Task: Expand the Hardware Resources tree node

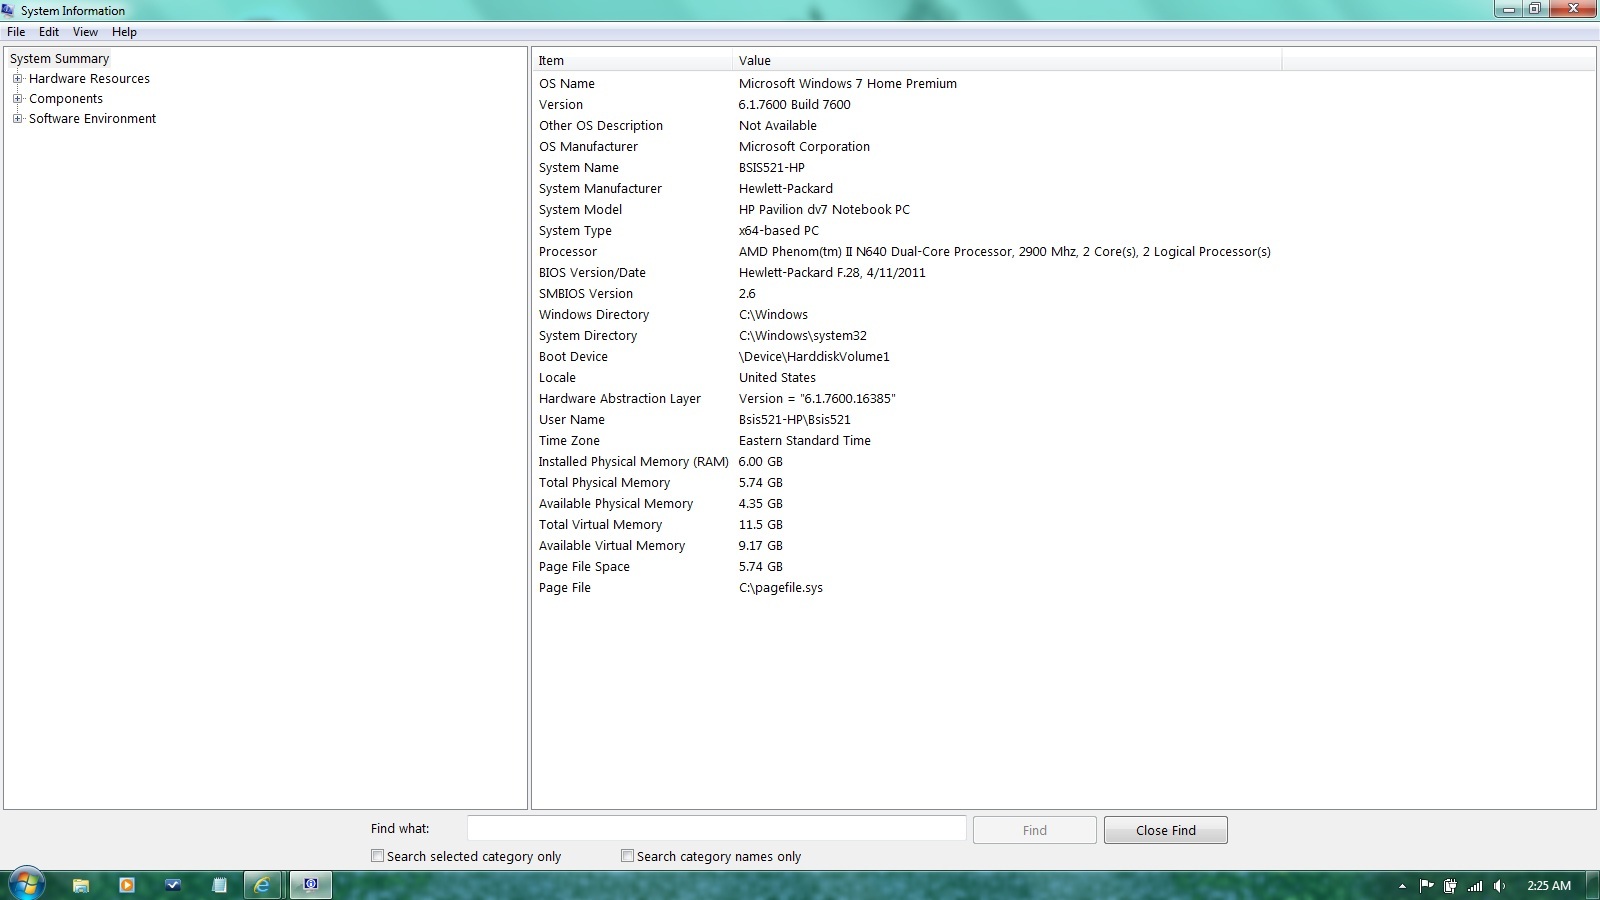Action: click(x=17, y=79)
